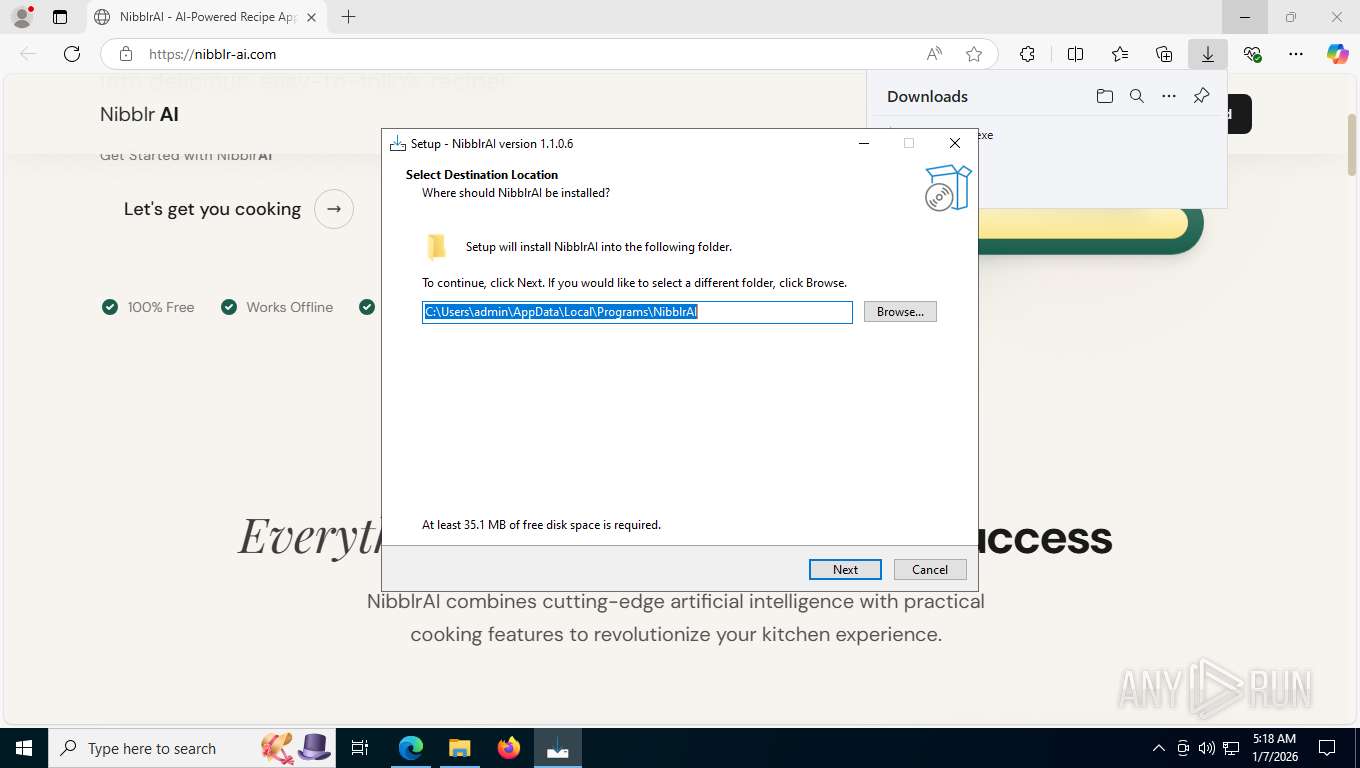This screenshot has height=768, width=1360.
Task: Toggle the split screen icon
Action: (x=1075, y=54)
